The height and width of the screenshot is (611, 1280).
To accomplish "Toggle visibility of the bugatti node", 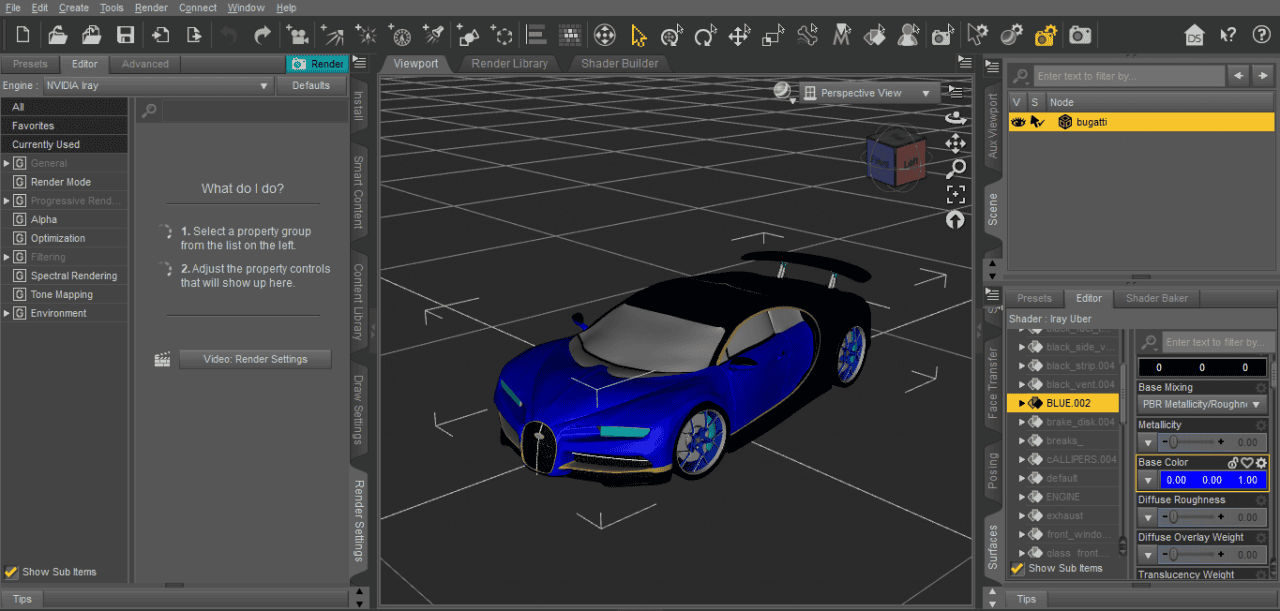I will point(1018,121).
